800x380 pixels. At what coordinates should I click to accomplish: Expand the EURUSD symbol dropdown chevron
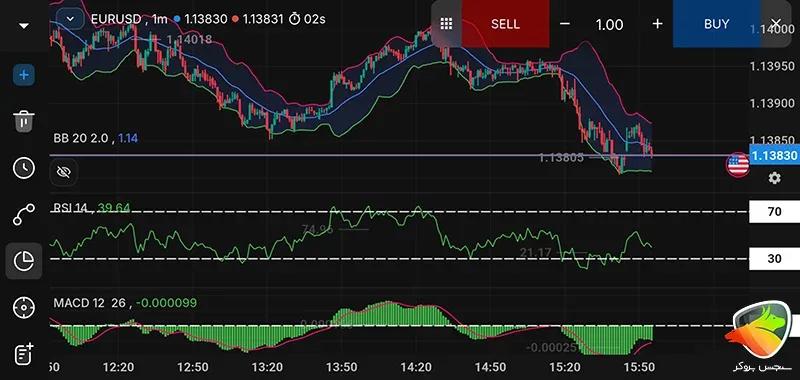click(x=70, y=19)
